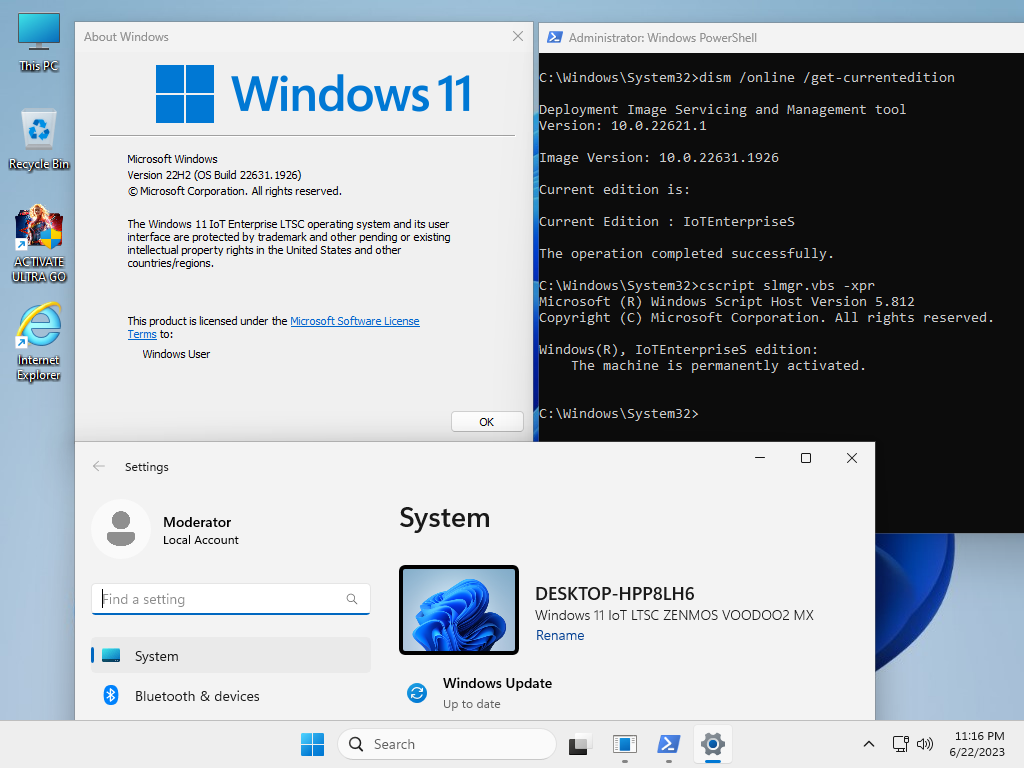The width and height of the screenshot is (1024, 768).
Task: Open the Recycle Bin icon
Action: (39, 139)
